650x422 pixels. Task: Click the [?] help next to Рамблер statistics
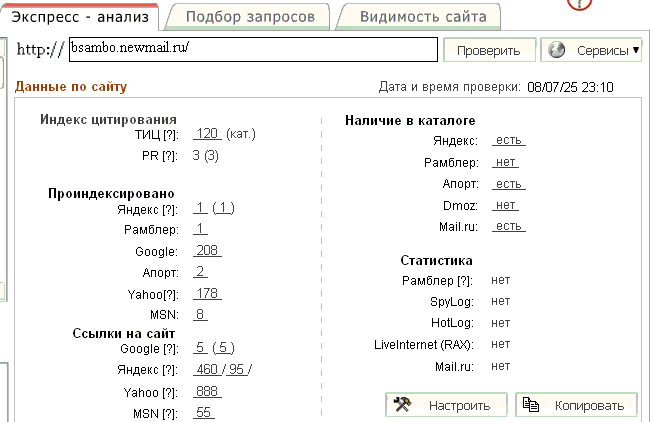coord(465,281)
